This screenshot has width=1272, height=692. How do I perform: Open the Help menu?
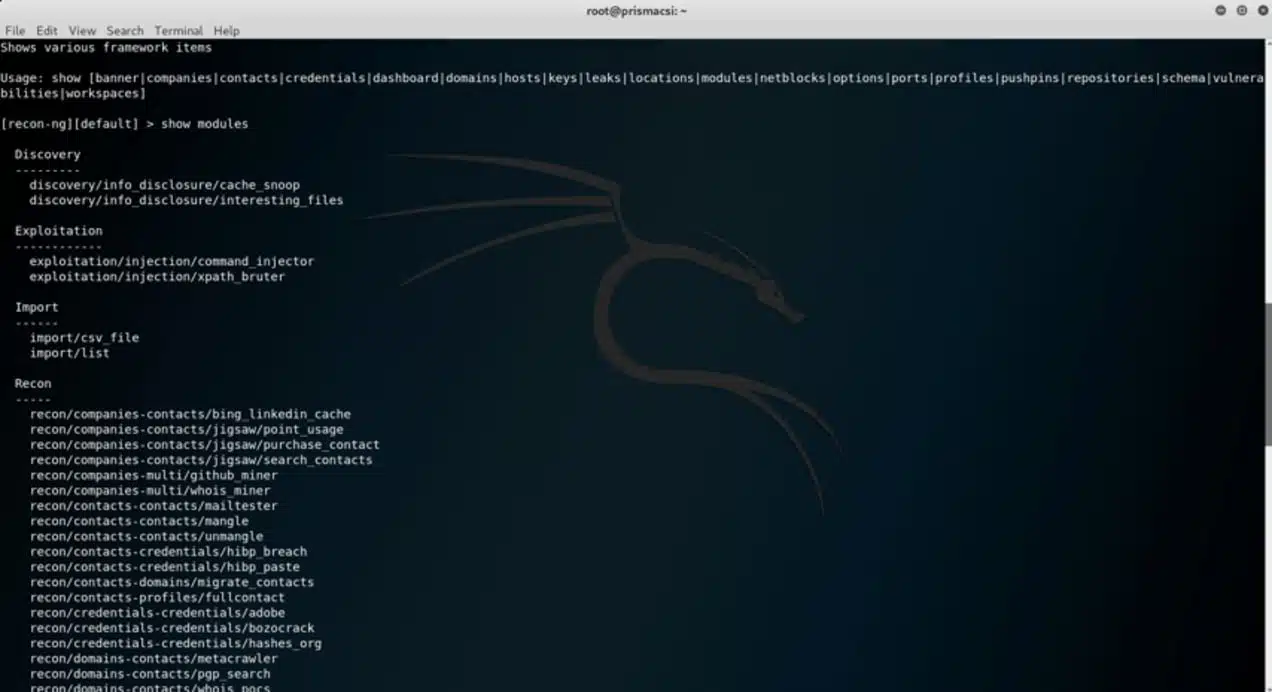(x=226, y=31)
